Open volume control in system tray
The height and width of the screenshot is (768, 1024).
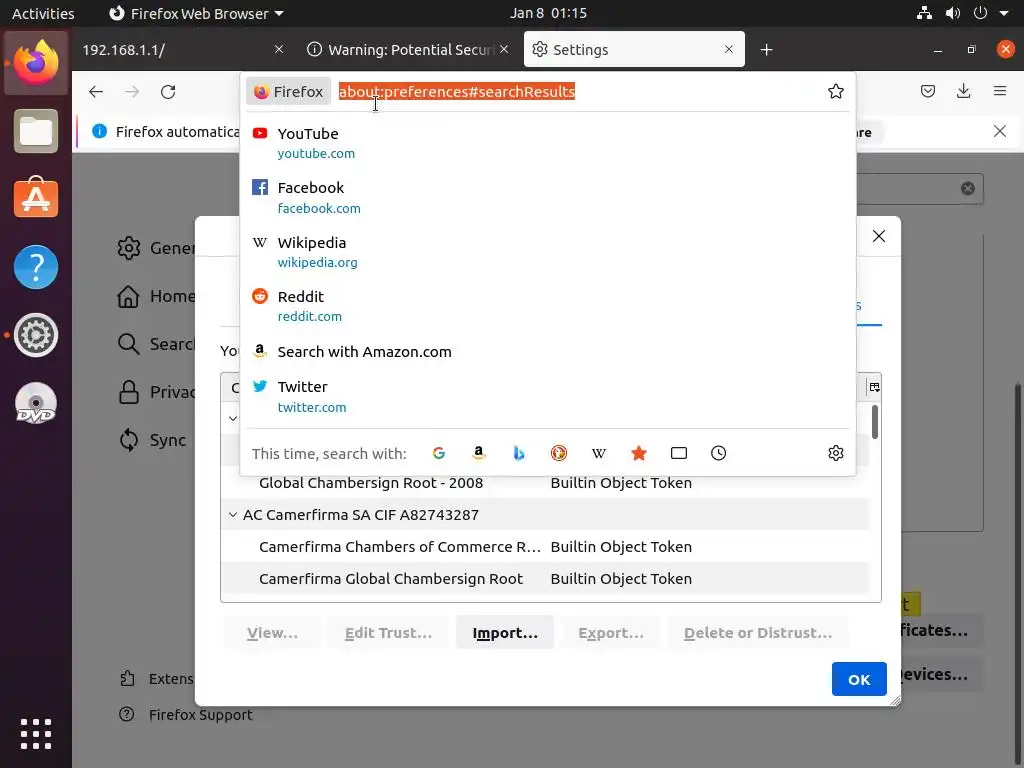953,13
